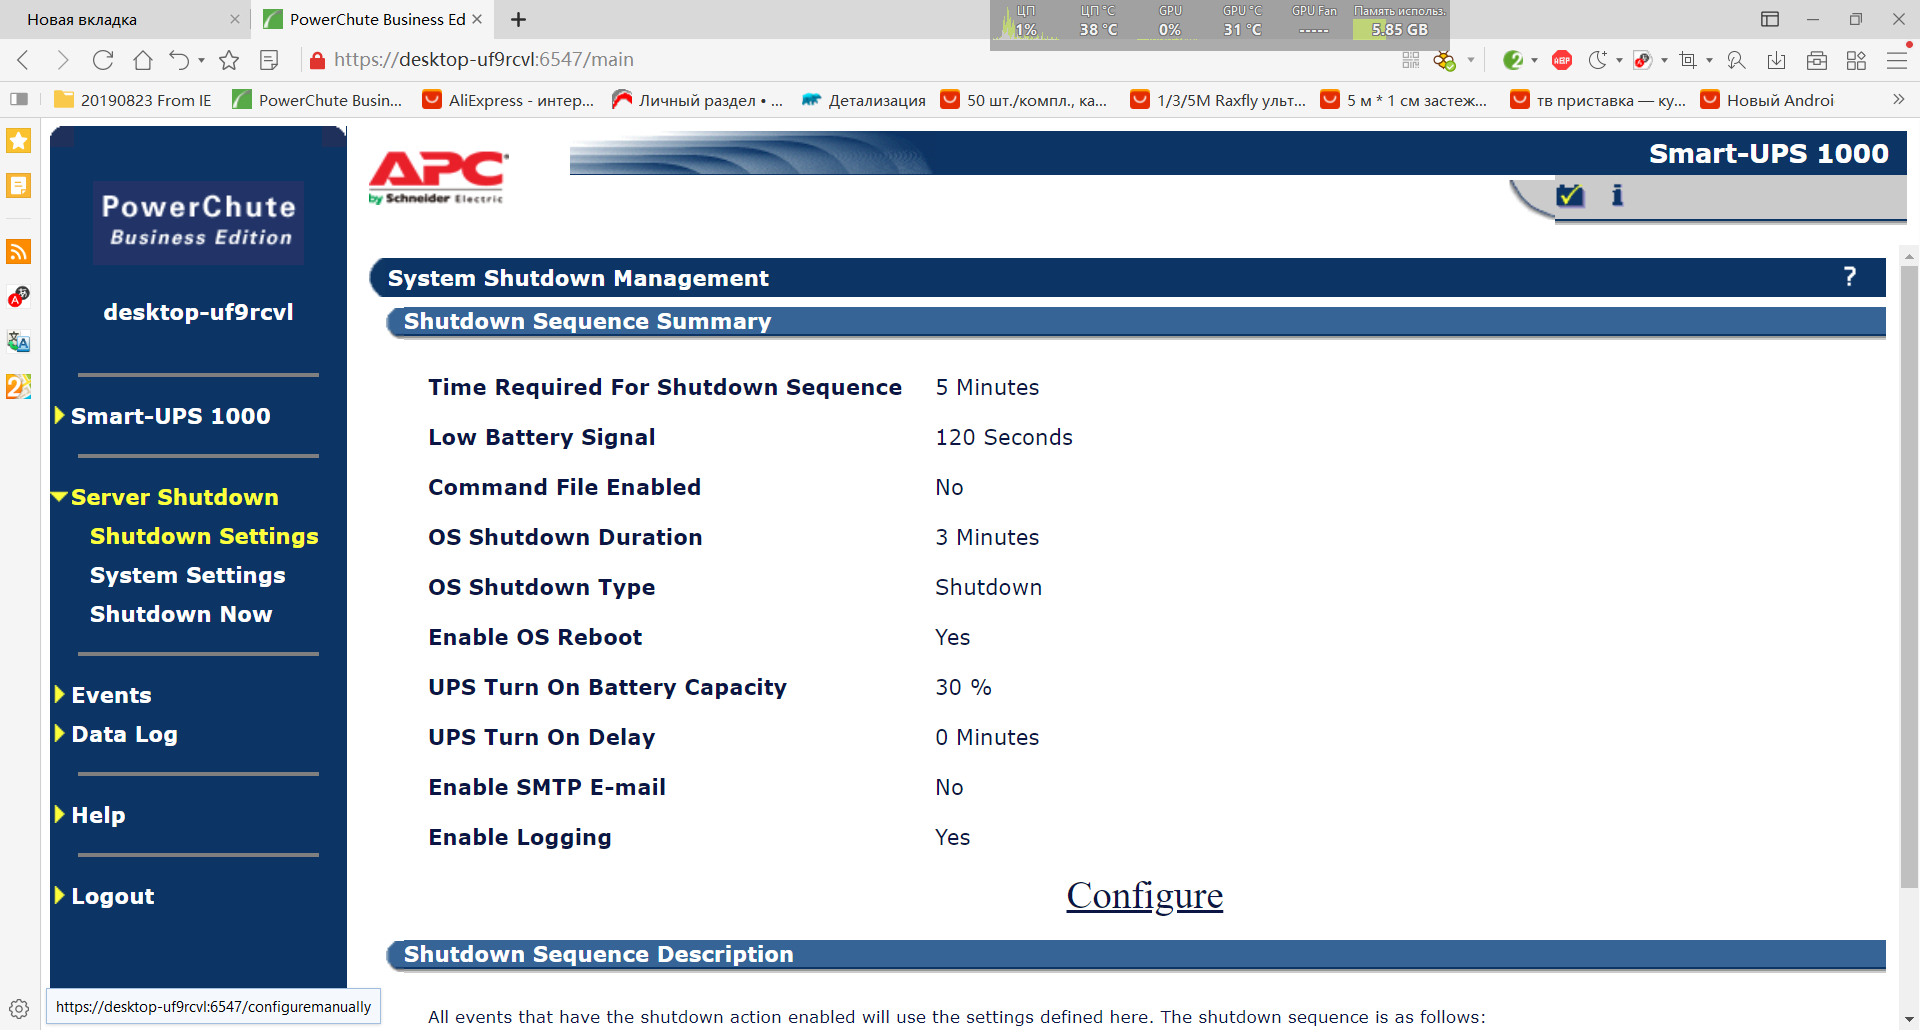1920x1030 pixels.
Task: Open the AliExpress bookmark
Action: point(508,100)
